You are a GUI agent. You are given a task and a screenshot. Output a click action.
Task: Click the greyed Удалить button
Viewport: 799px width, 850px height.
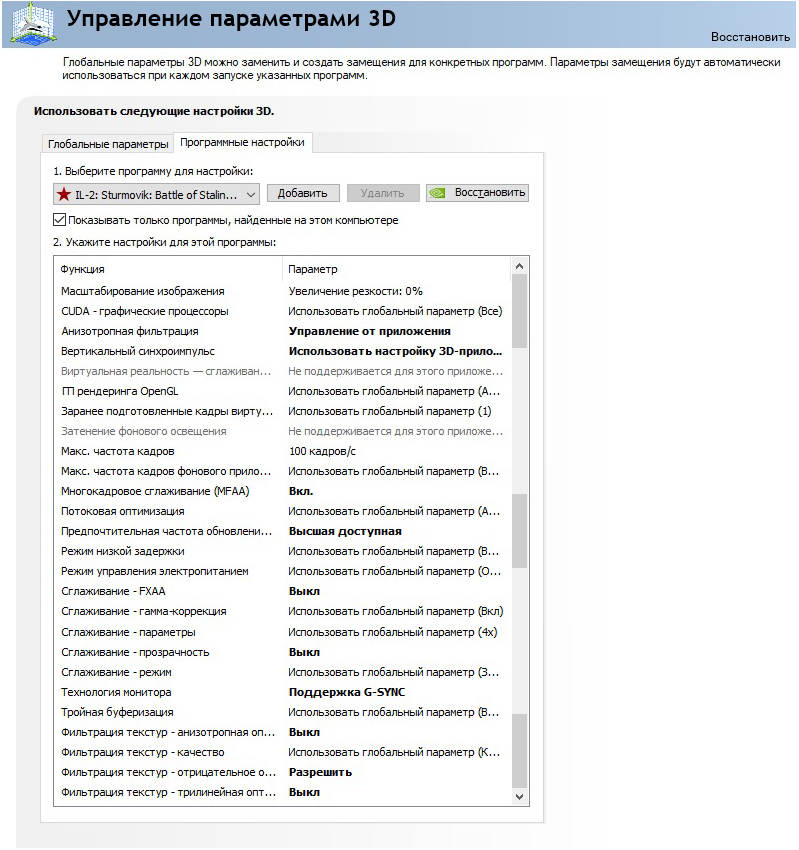pos(383,193)
